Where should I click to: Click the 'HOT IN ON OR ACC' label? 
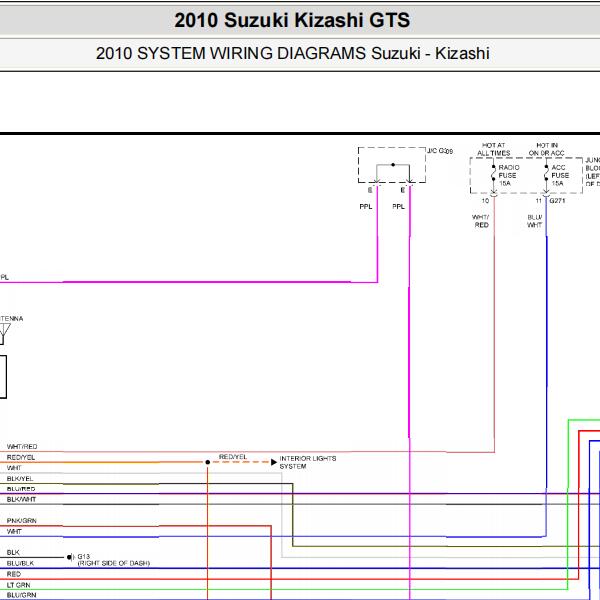pos(546,149)
